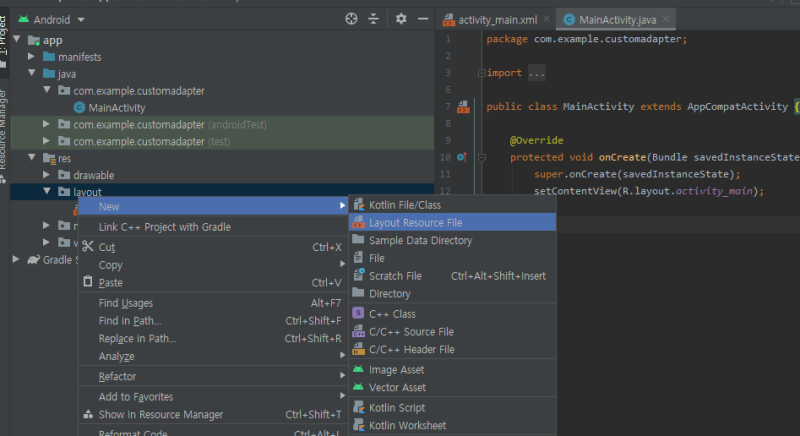The width and height of the screenshot is (800, 436).
Task: Expand the manifests folder
Action: tap(33, 57)
